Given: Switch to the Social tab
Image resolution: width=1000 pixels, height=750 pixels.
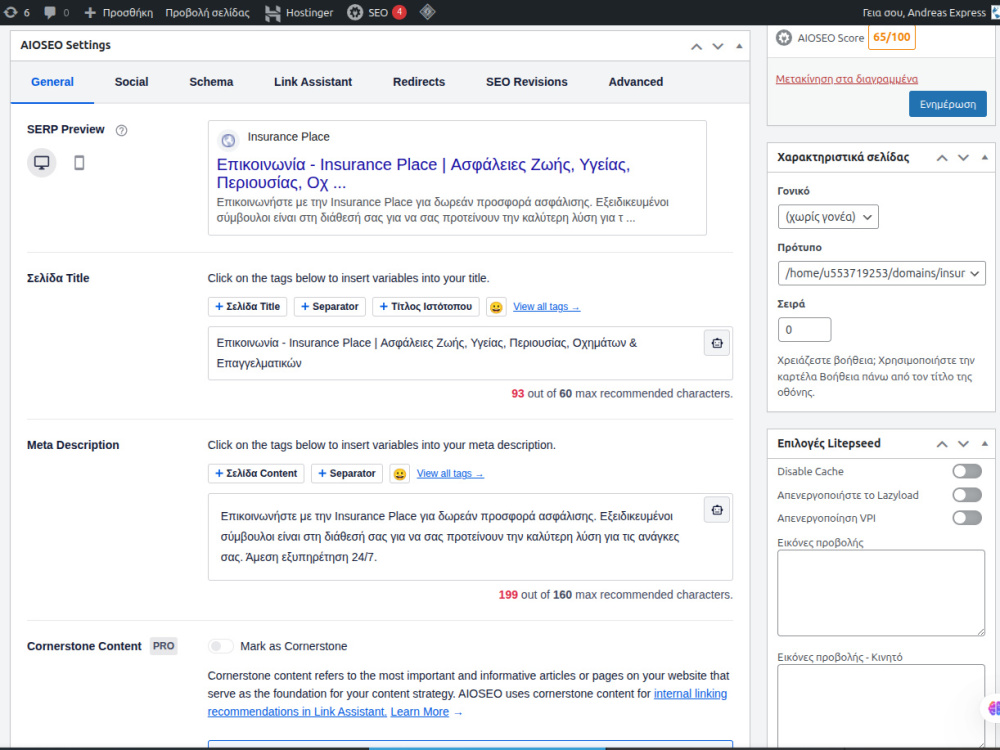Looking at the screenshot, I should pyautogui.click(x=131, y=82).
